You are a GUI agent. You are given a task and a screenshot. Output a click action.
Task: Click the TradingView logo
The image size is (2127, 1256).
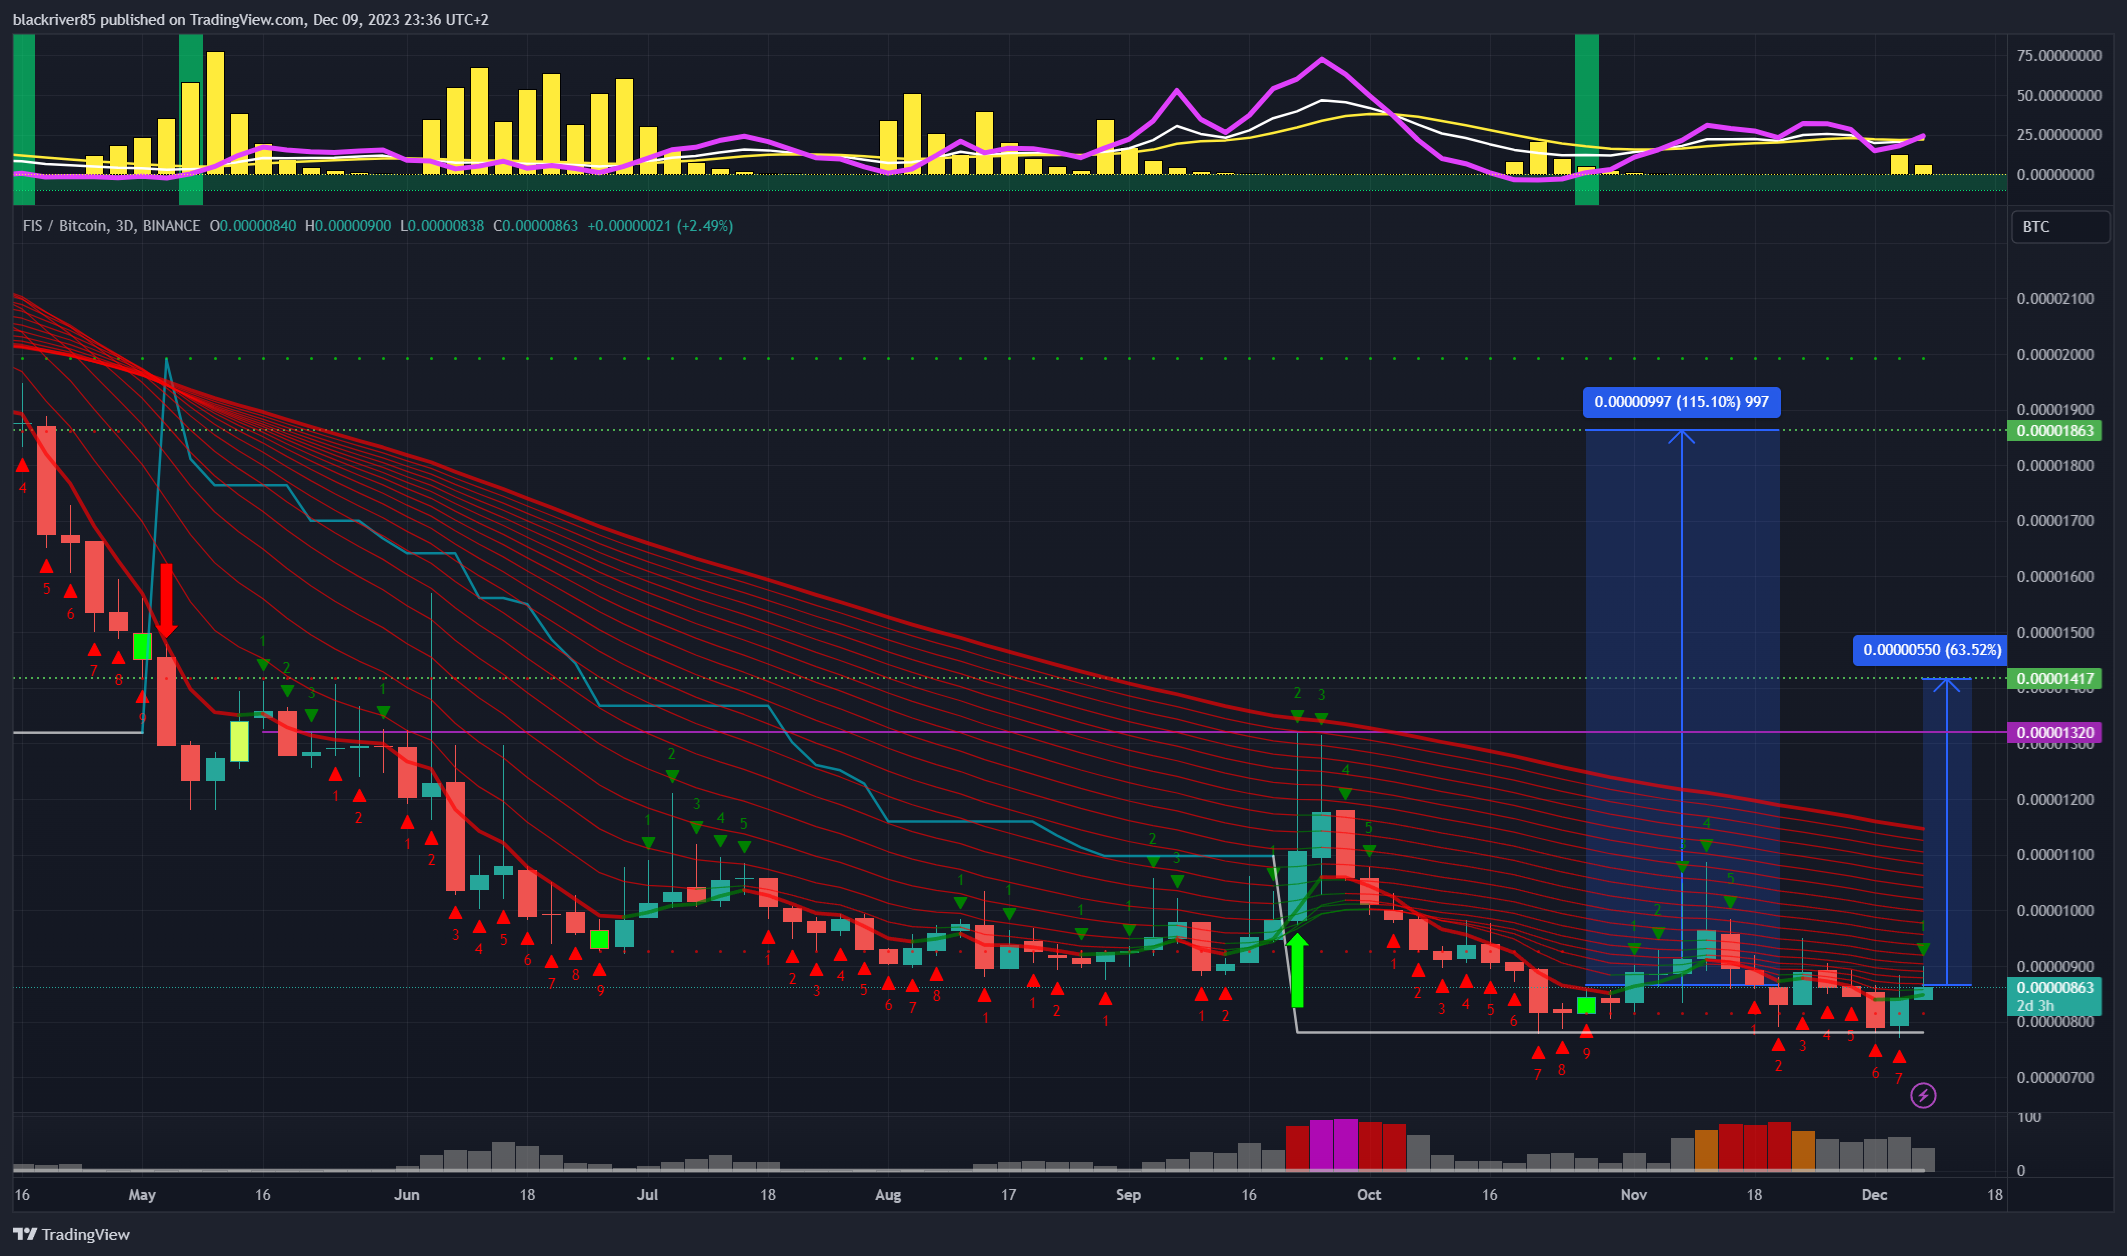point(72,1234)
